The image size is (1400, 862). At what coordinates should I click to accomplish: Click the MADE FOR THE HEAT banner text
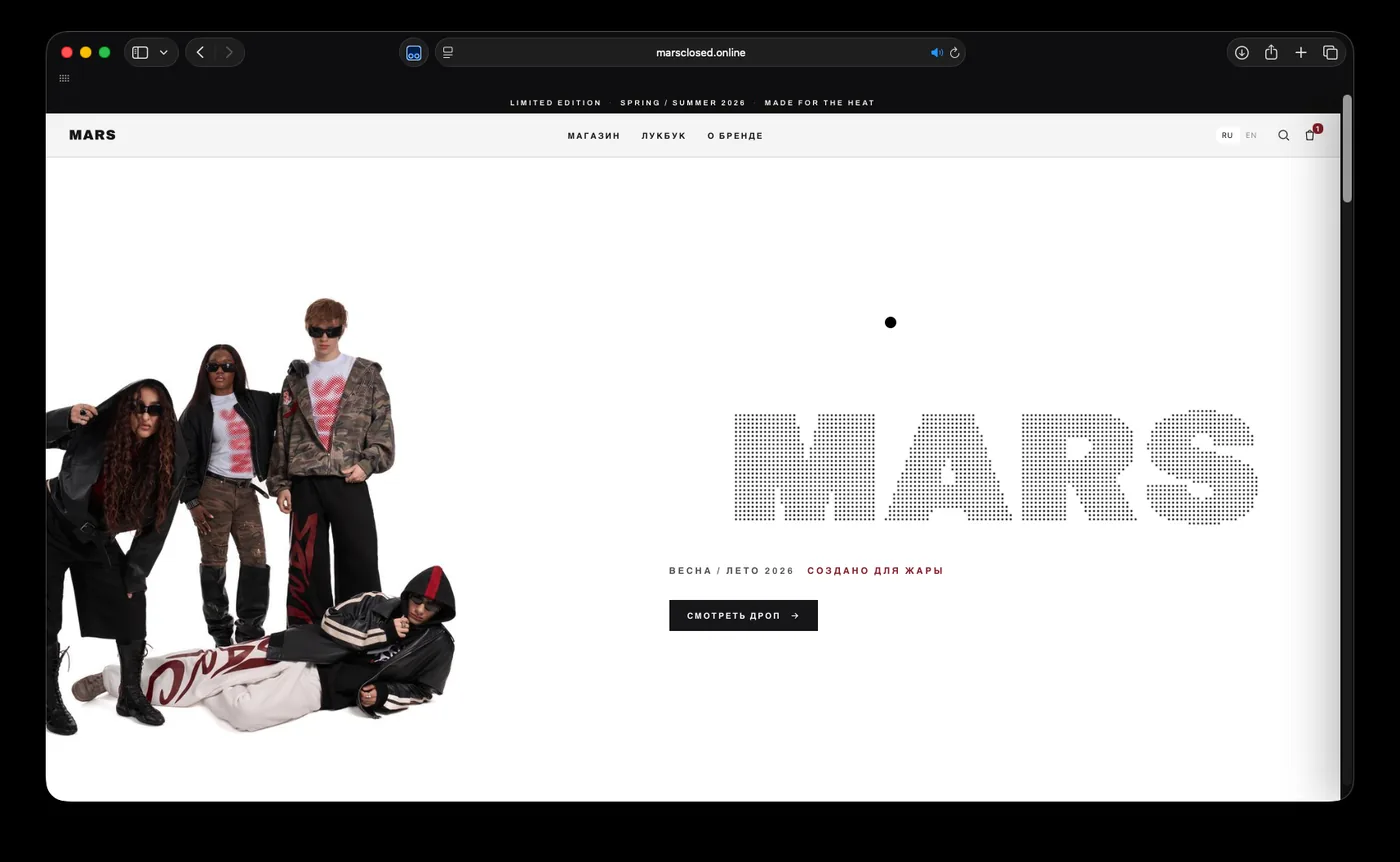tap(819, 103)
